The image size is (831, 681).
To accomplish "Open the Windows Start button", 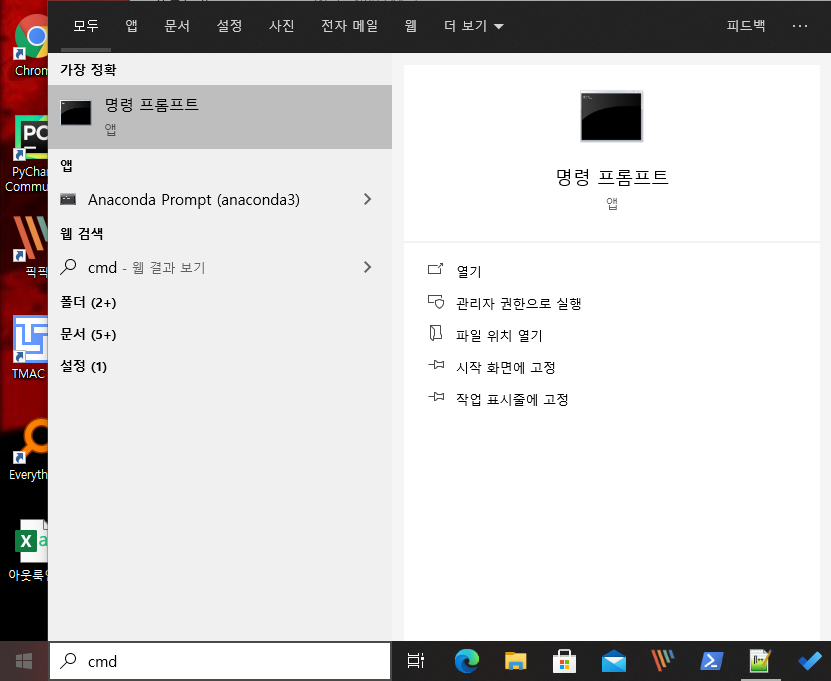I will click(24, 661).
